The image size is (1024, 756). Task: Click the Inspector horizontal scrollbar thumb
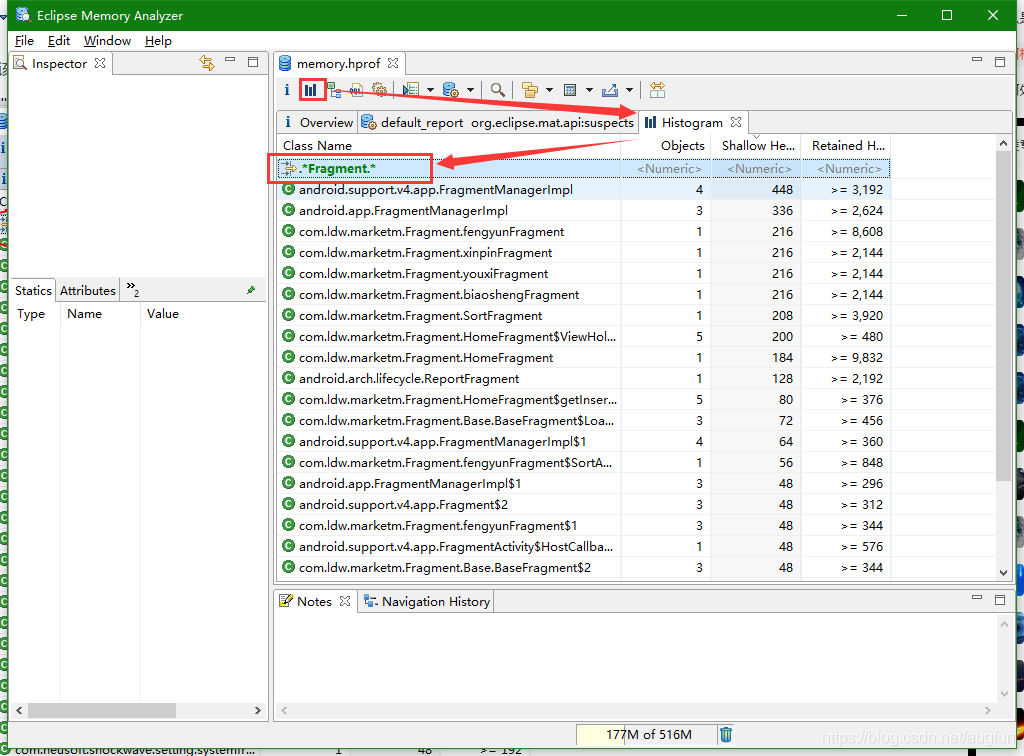click(102, 710)
